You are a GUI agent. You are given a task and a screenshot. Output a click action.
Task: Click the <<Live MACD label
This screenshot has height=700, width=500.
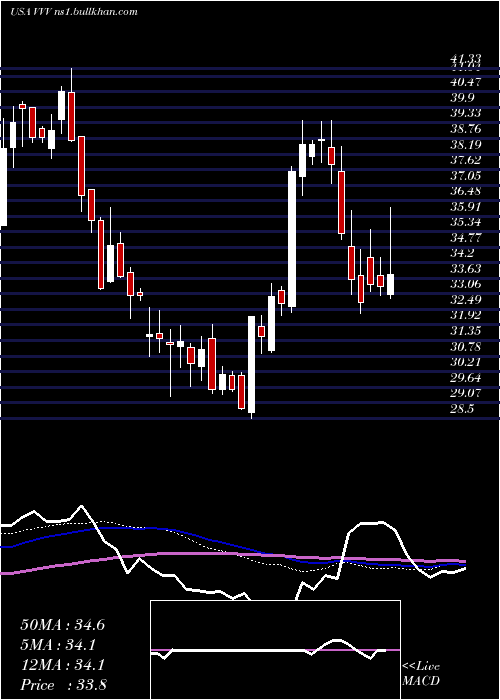(421, 674)
